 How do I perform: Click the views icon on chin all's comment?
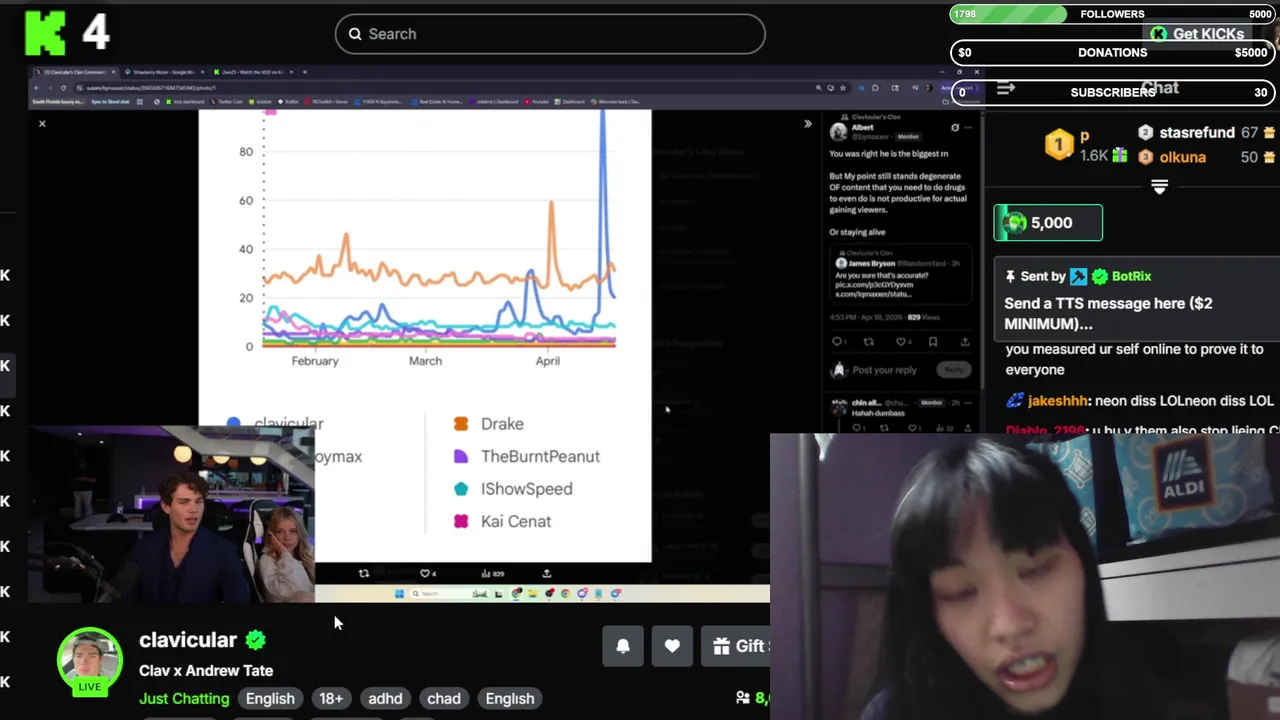941,428
